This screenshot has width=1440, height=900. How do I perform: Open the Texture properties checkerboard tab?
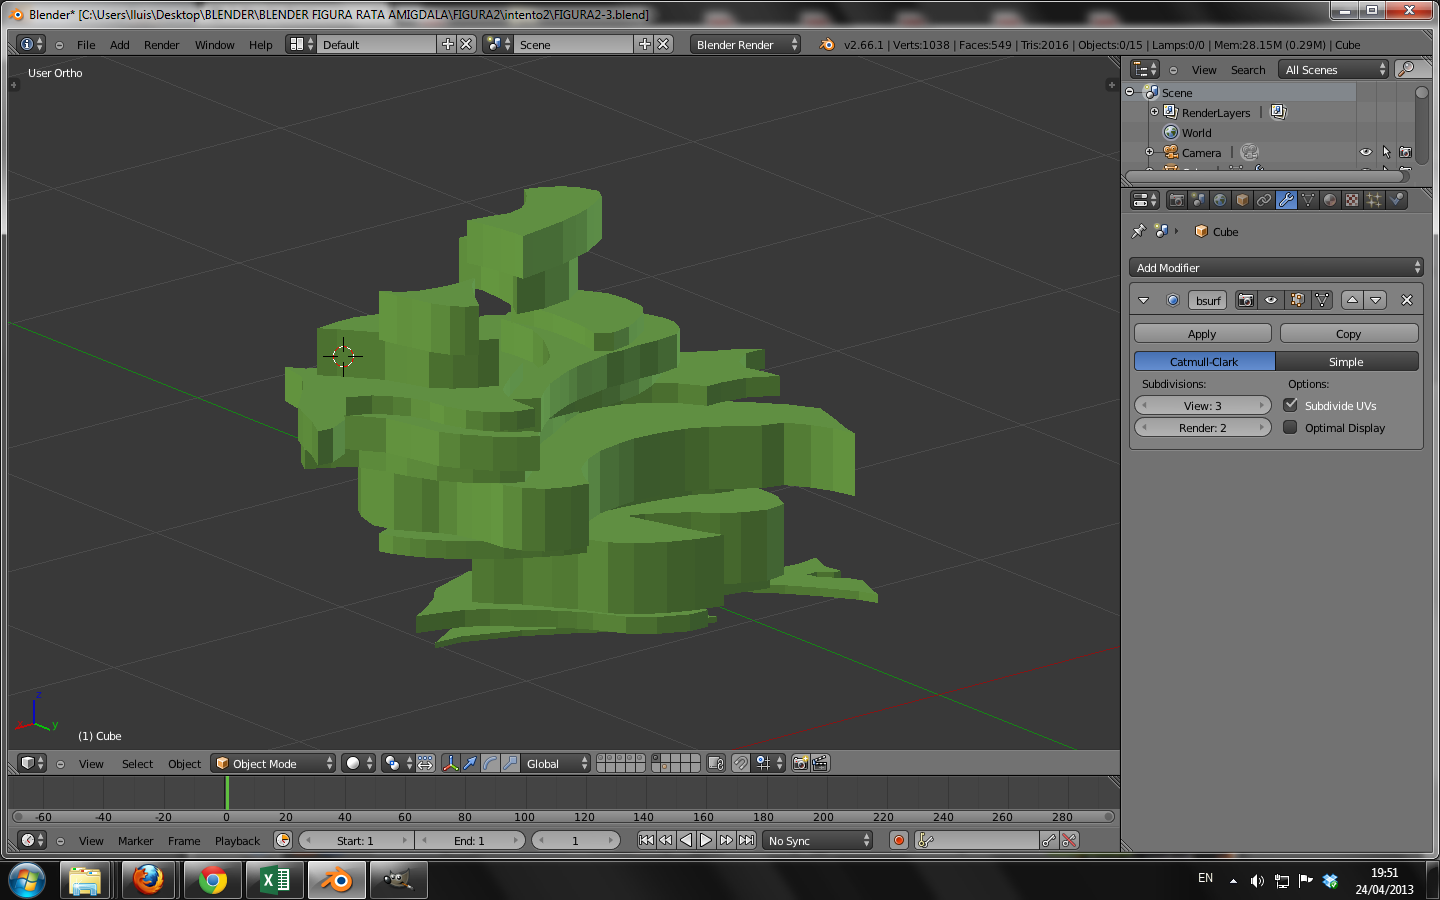(x=1352, y=200)
